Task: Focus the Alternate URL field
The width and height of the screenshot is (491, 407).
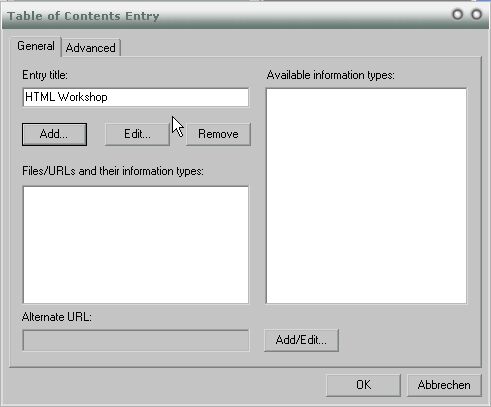Action: click(136, 340)
